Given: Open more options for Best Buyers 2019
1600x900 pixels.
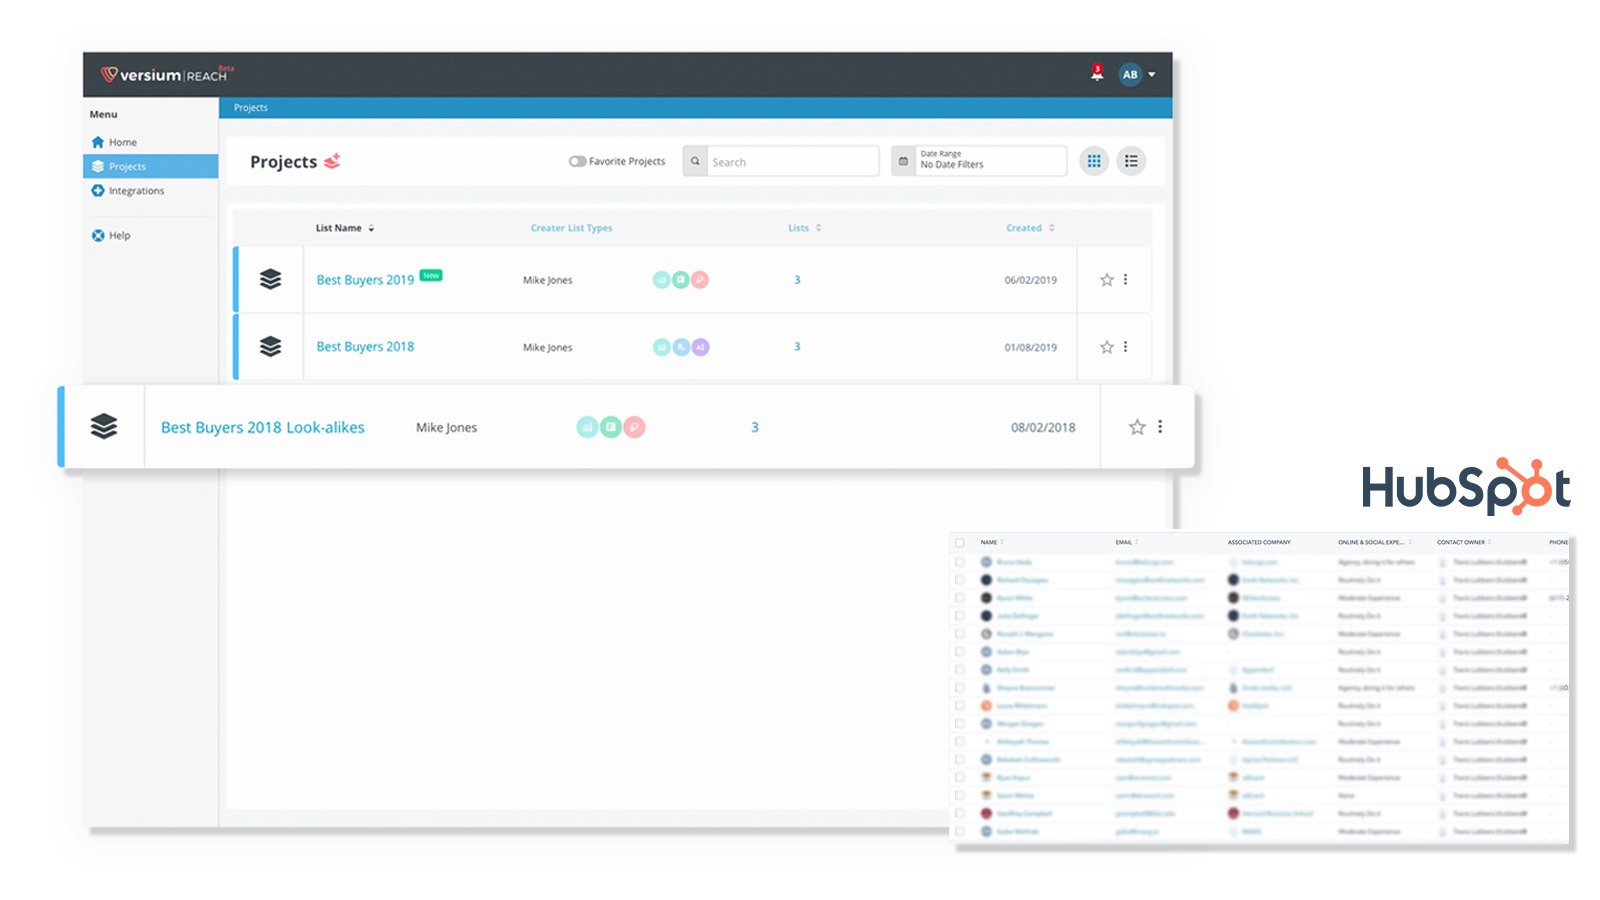Looking at the screenshot, I should pos(1126,279).
